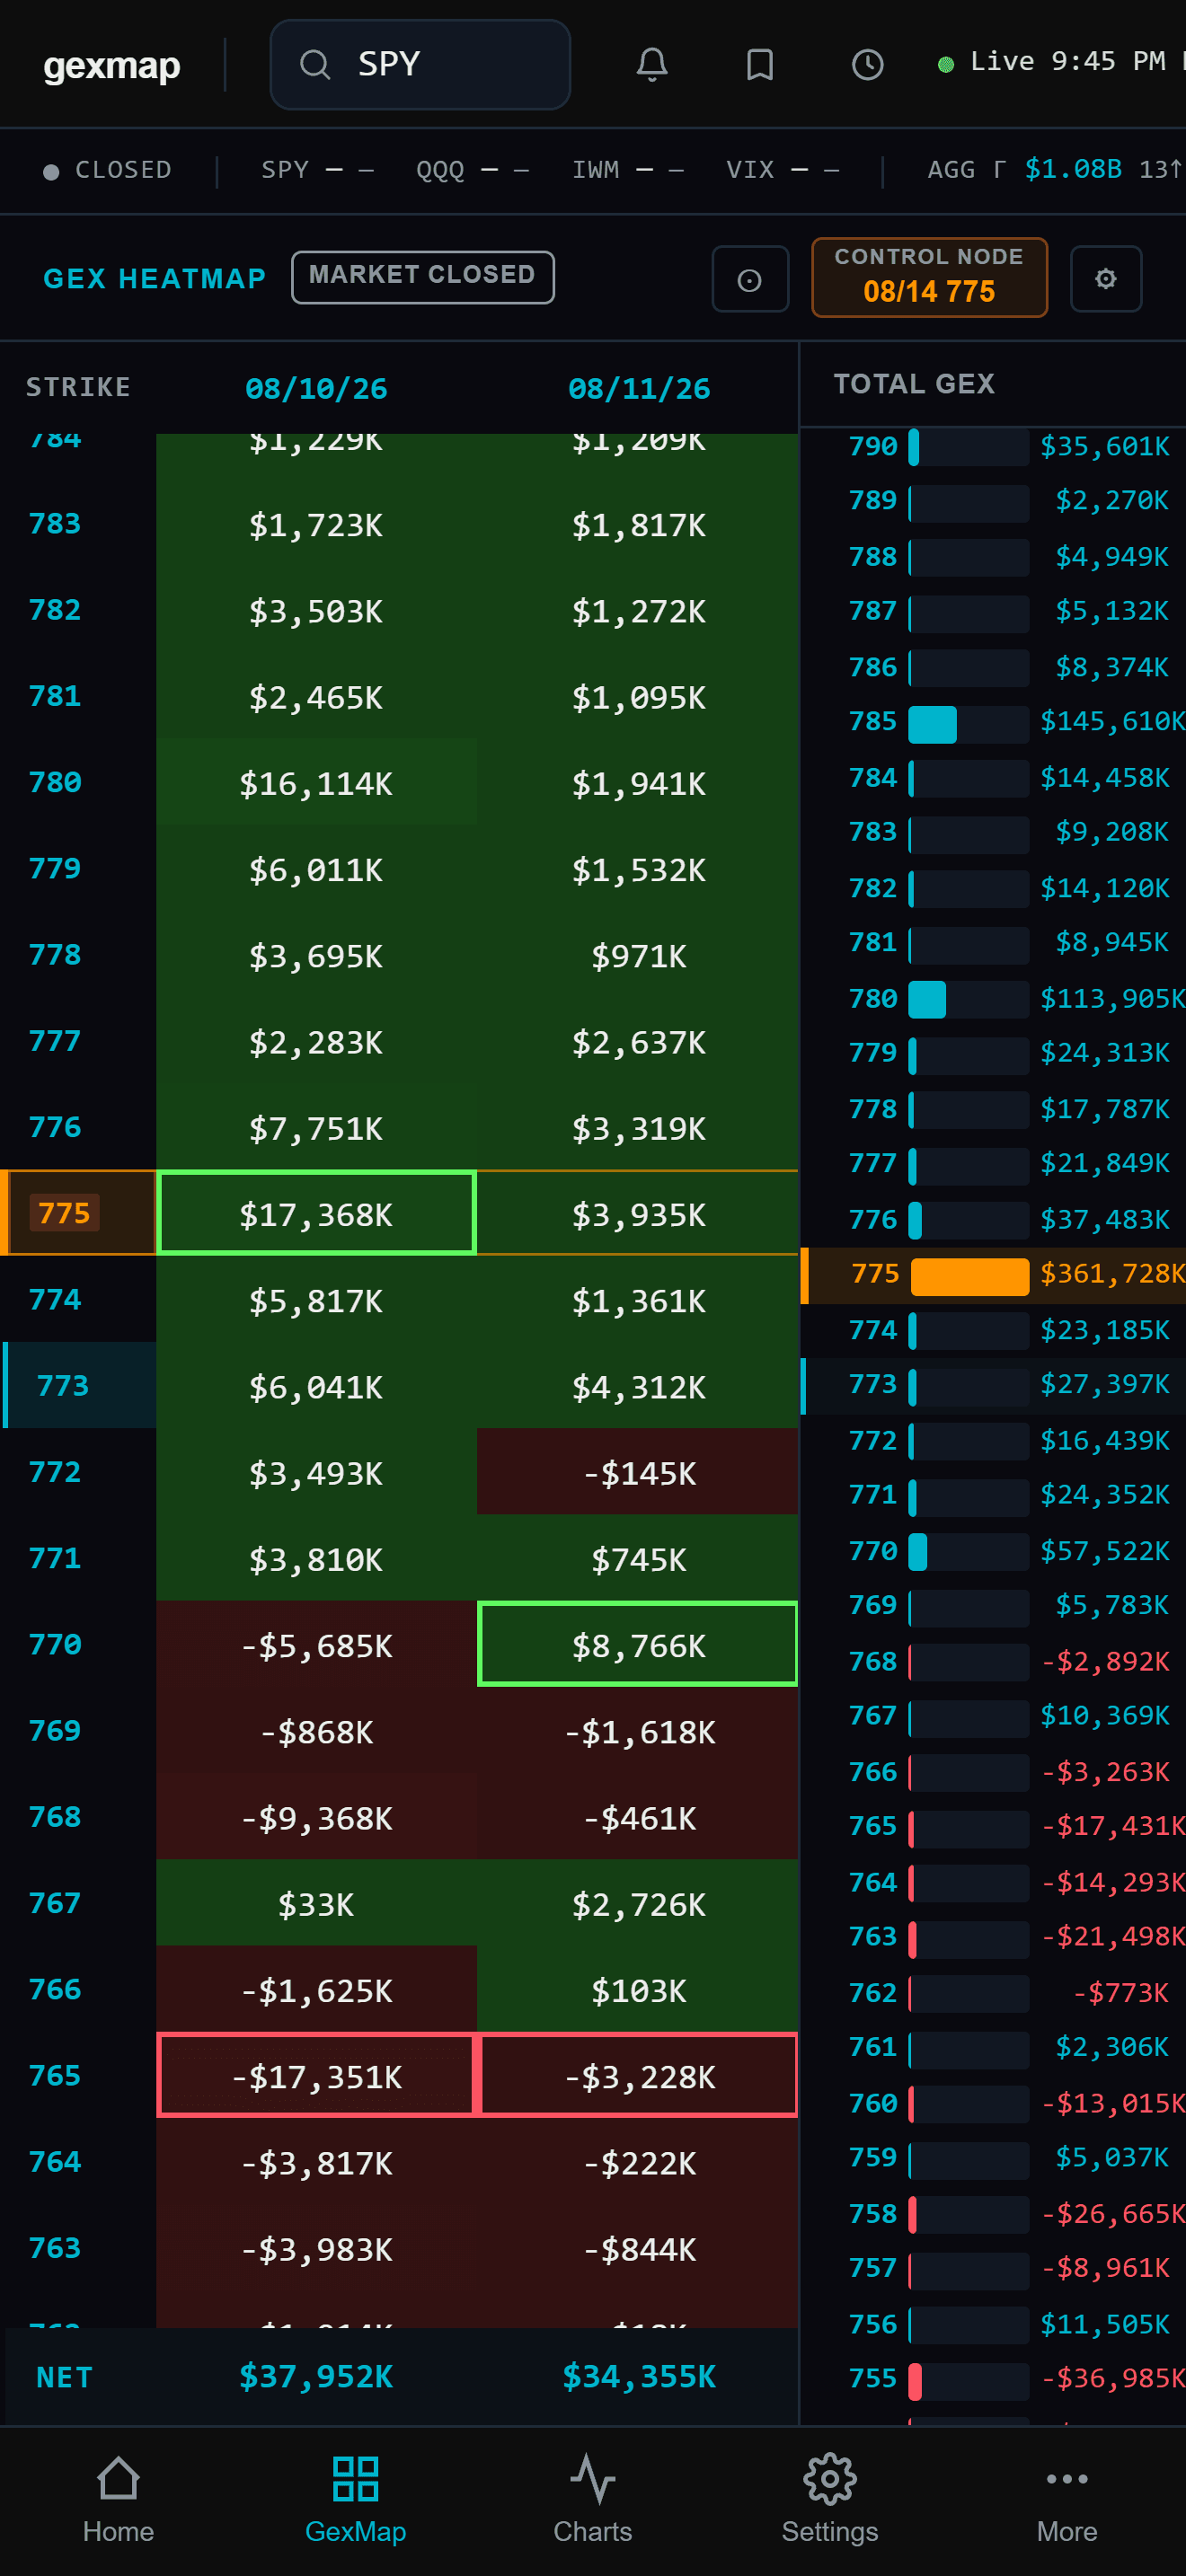Image resolution: width=1186 pixels, height=2576 pixels.
Task: Click Total GEX value $361,728K
Action: (1112, 1274)
